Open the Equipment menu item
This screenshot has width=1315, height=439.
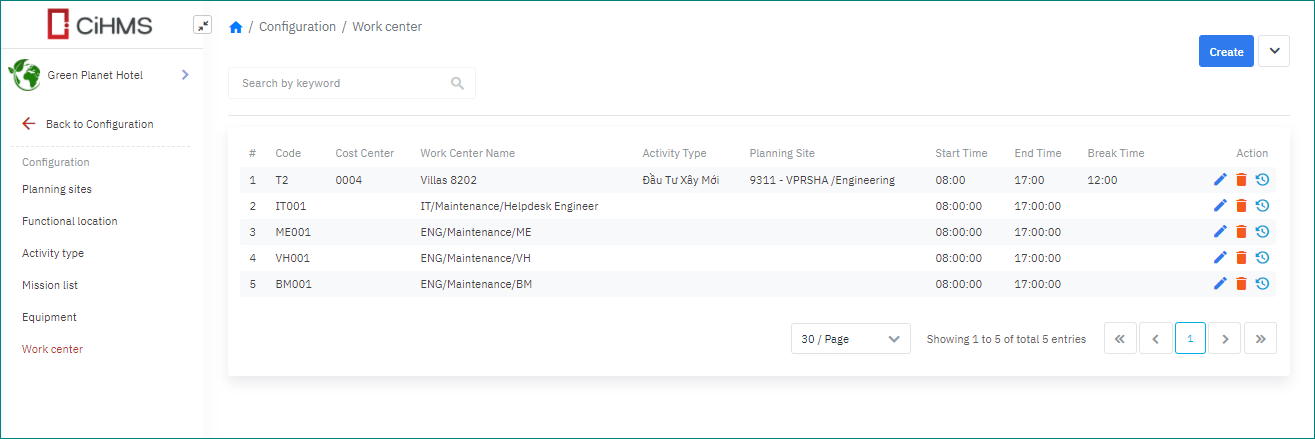pyautogui.click(x=49, y=317)
